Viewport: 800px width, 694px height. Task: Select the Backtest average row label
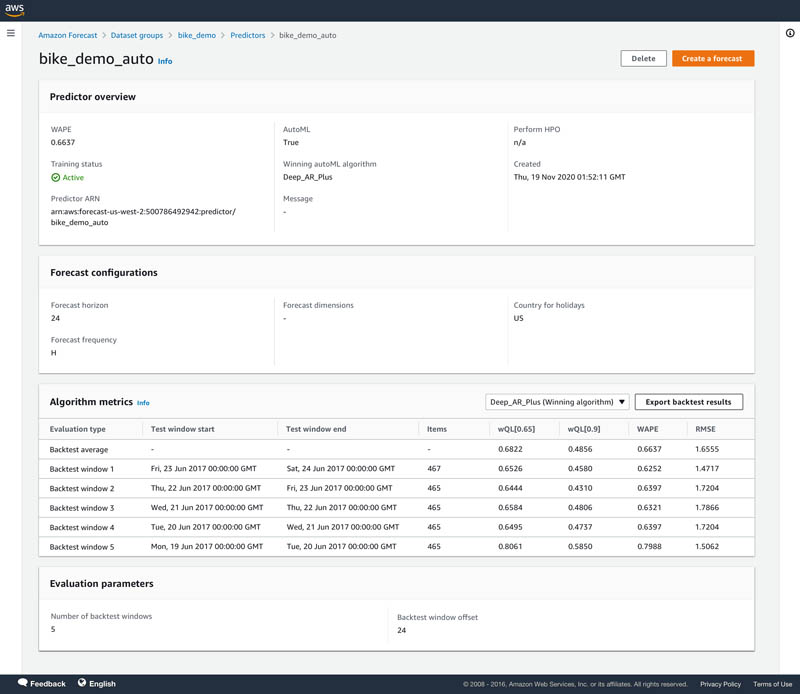pos(79,450)
